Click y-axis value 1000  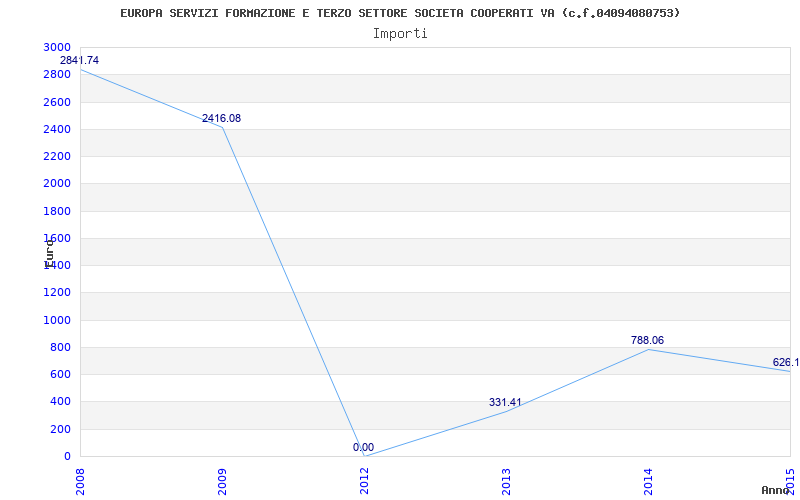pos(58,320)
